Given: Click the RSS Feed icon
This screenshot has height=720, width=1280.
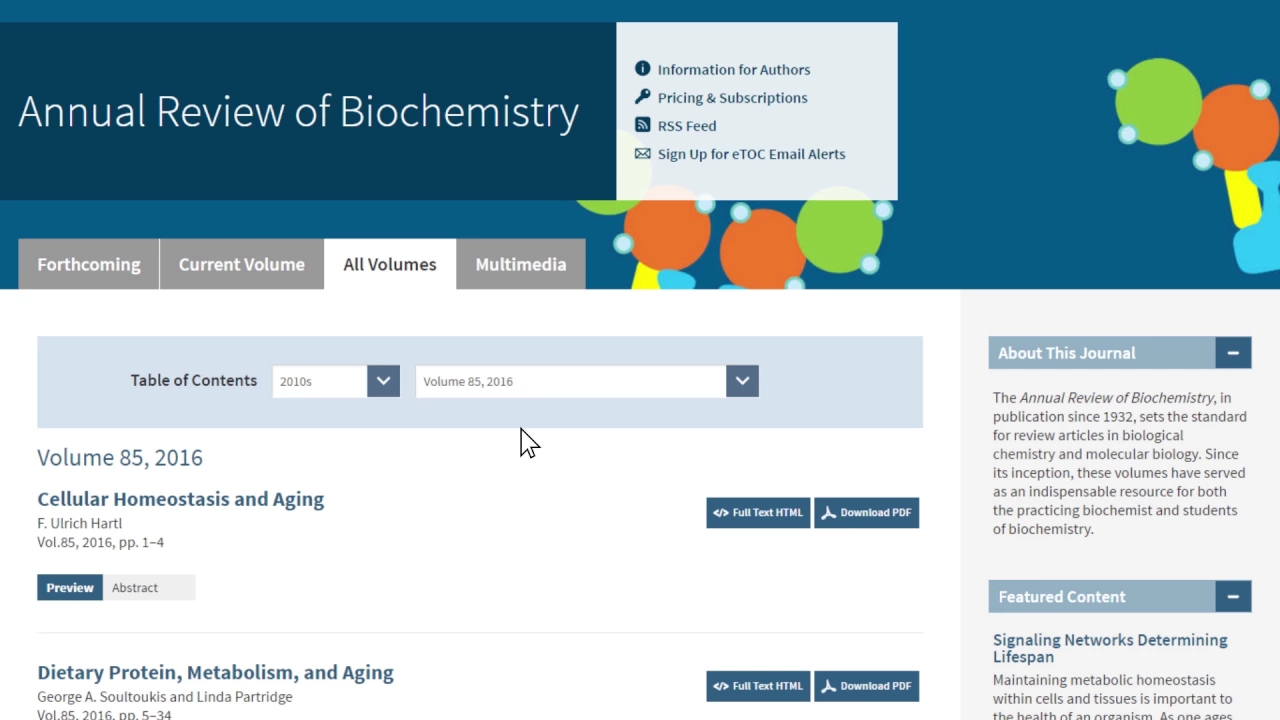Looking at the screenshot, I should [x=642, y=125].
